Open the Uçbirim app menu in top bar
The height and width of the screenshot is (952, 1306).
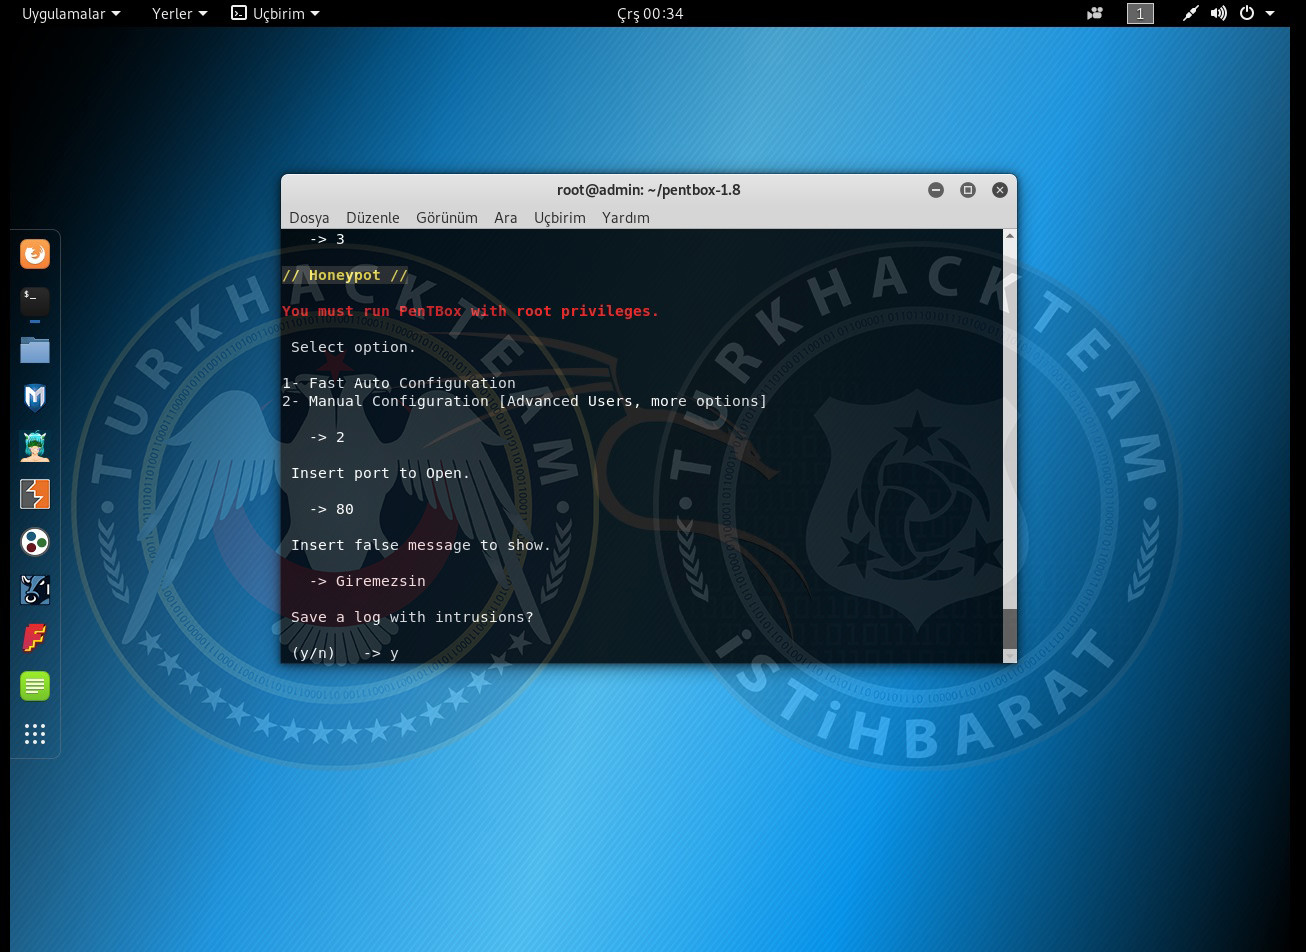coord(276,13)
